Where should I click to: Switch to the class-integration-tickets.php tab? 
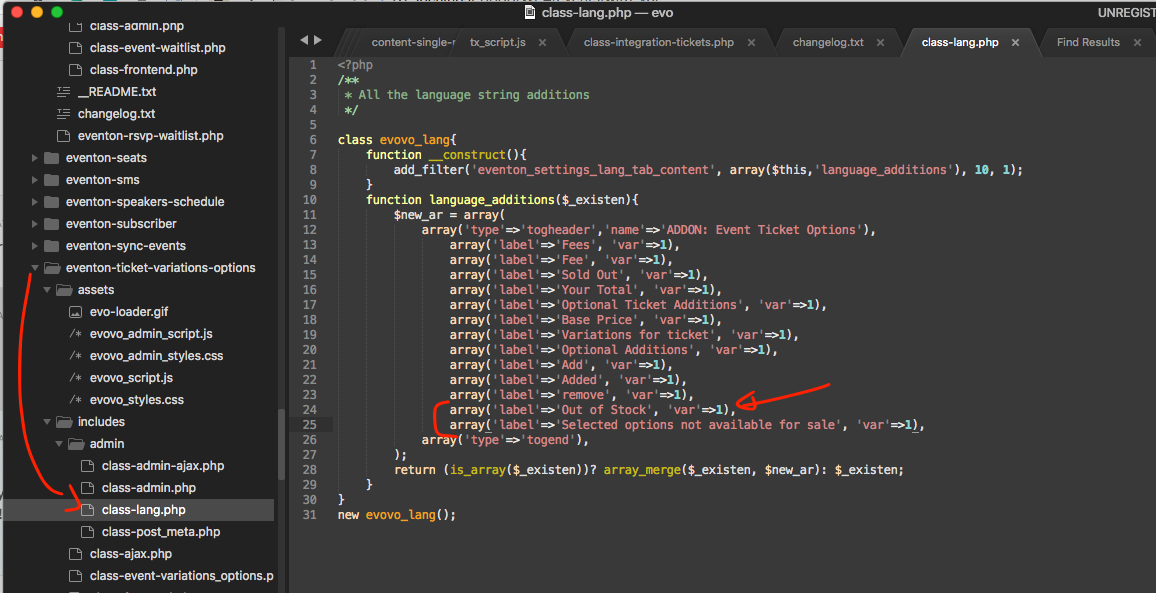(658, 43)
